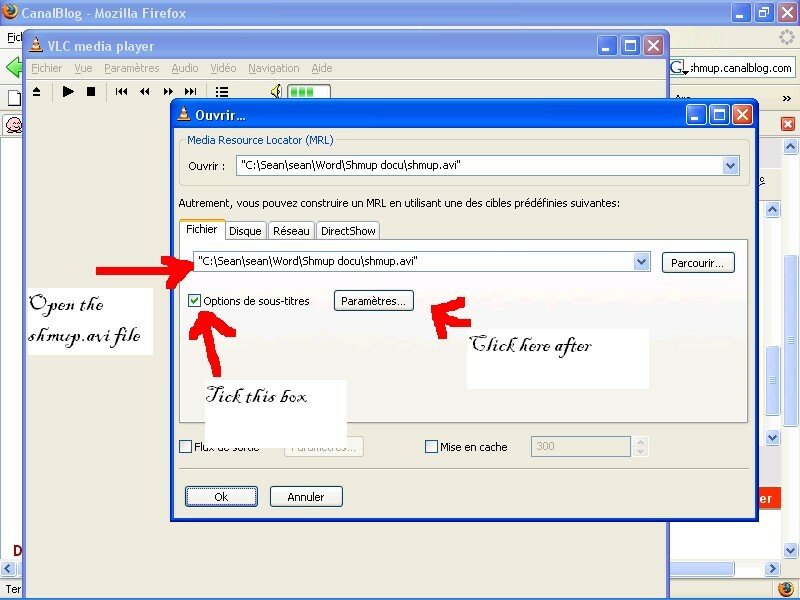Click the VLC cone icon in VLC title bar
The width and height of the screenshot is (800, 600).
(36, 45)
